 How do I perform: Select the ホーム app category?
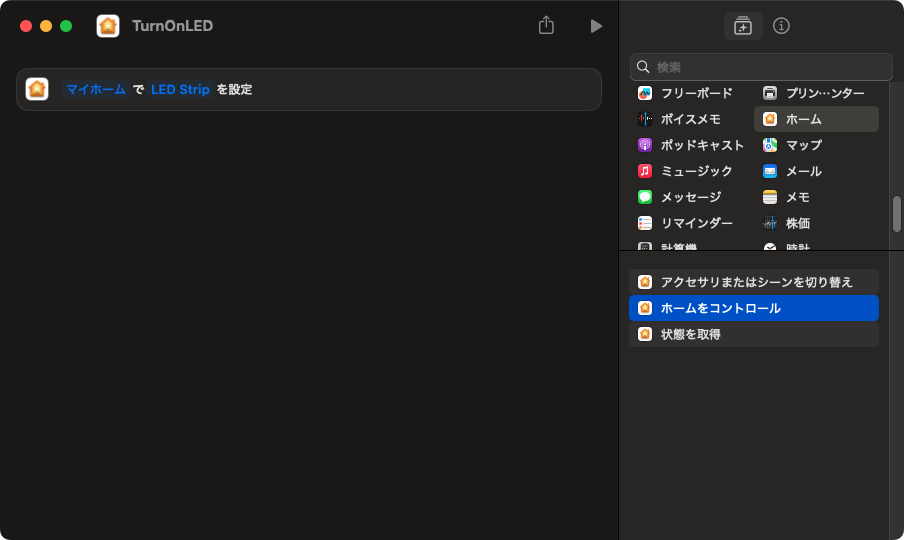(815, 119)
